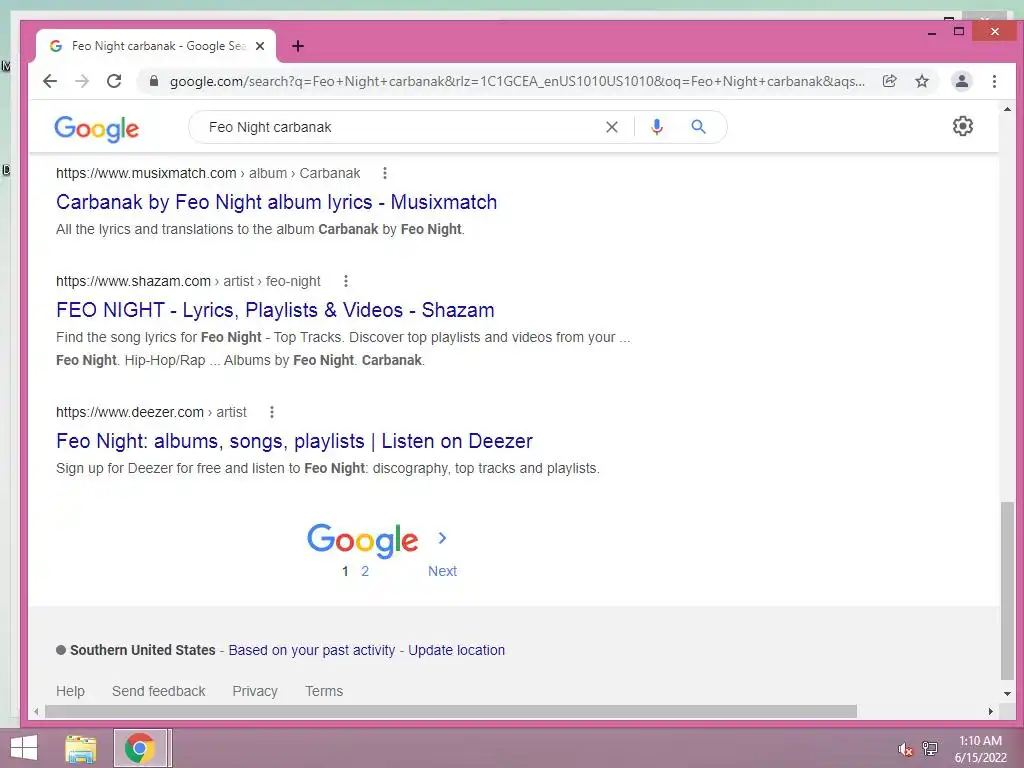This screenshot has height=768, width=1024.
Task: Click the scroll right arrow
Action: pos(991,711)
